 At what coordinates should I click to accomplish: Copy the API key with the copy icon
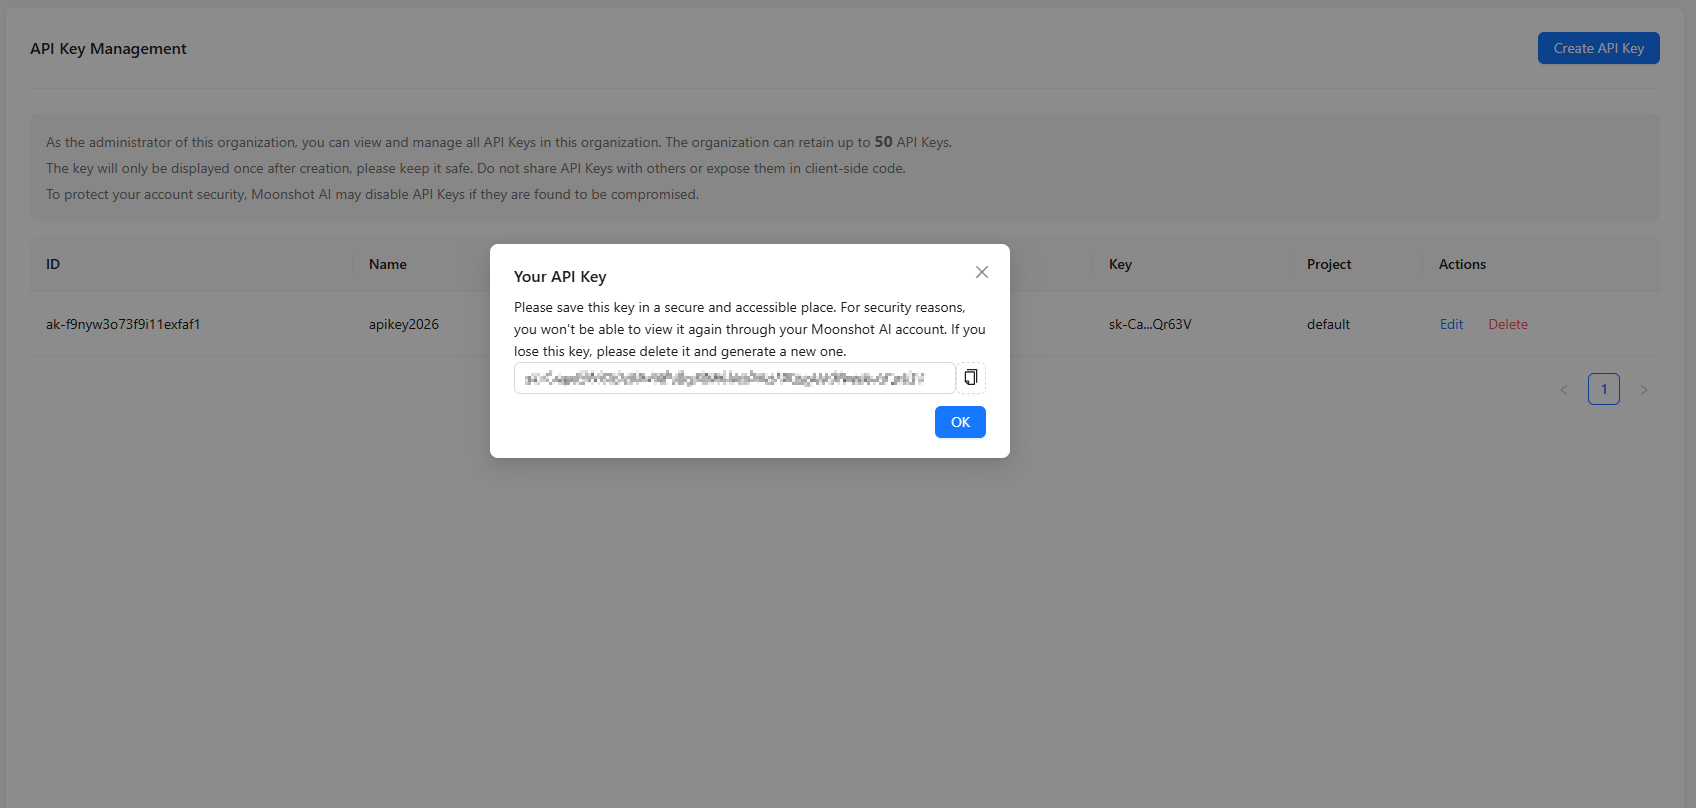(x=970, y=378)
